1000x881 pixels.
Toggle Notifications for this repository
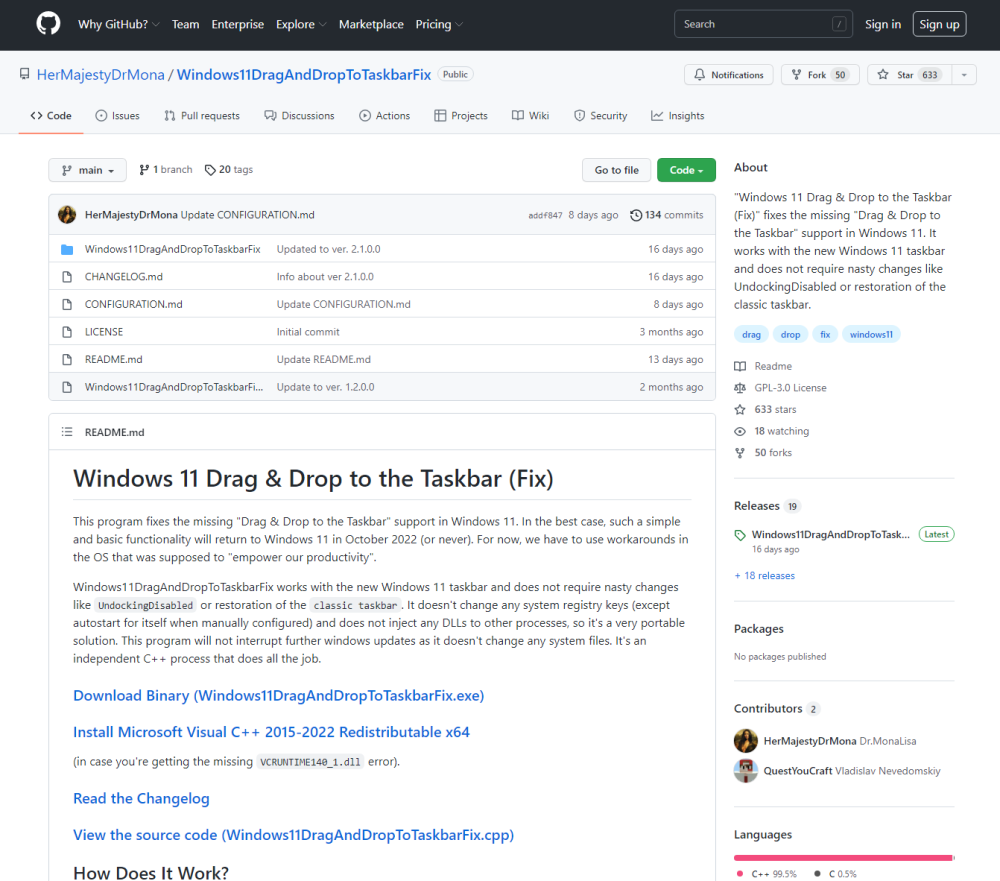(728, 75)
